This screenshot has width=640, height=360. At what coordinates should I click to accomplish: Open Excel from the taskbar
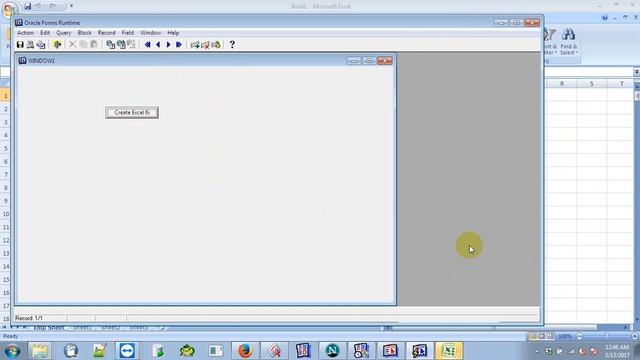pyautogui.click(x=449, y=351)
